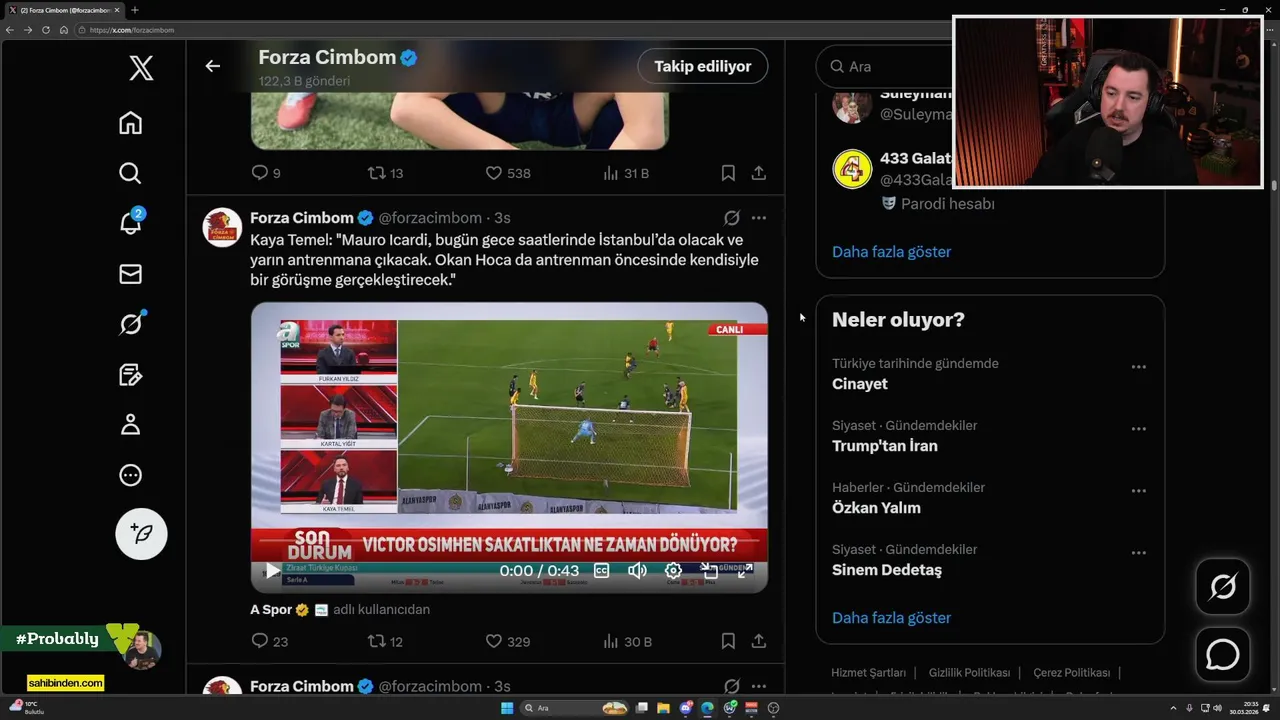Open Messages envelope icon
This screenshot has width=1280, height=720.
point(130,274)
